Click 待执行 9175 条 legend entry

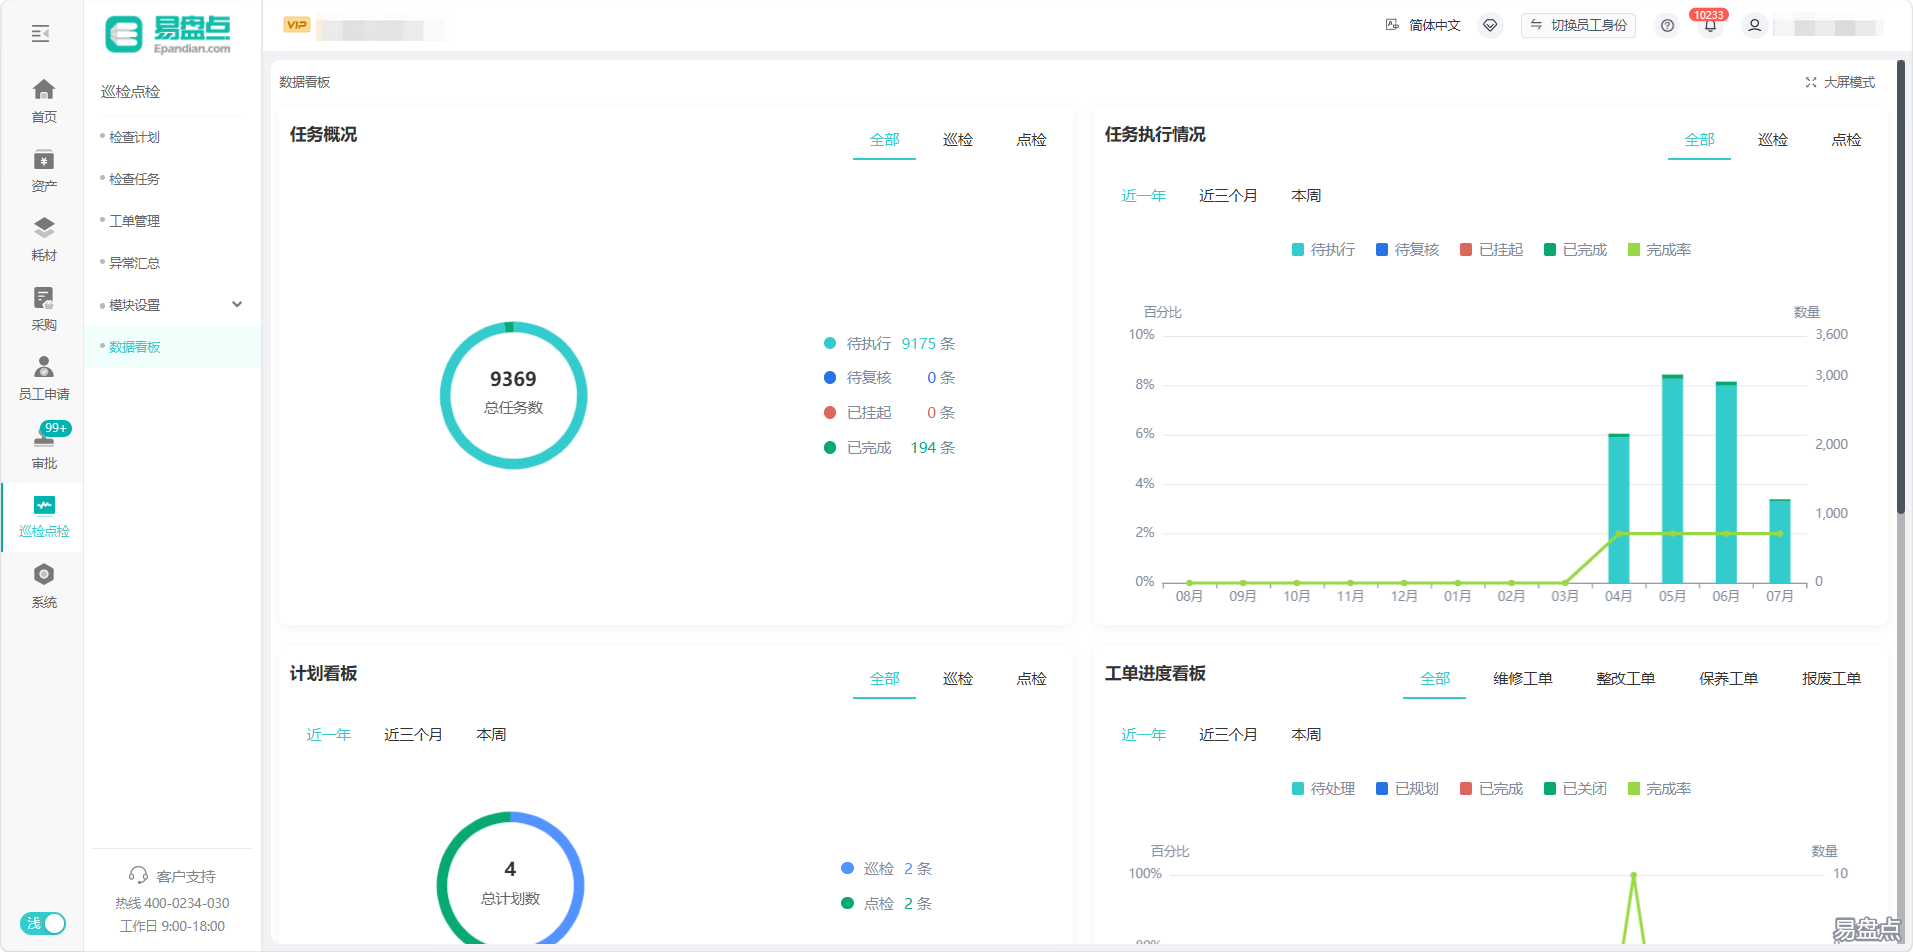[x=889, y=344]
